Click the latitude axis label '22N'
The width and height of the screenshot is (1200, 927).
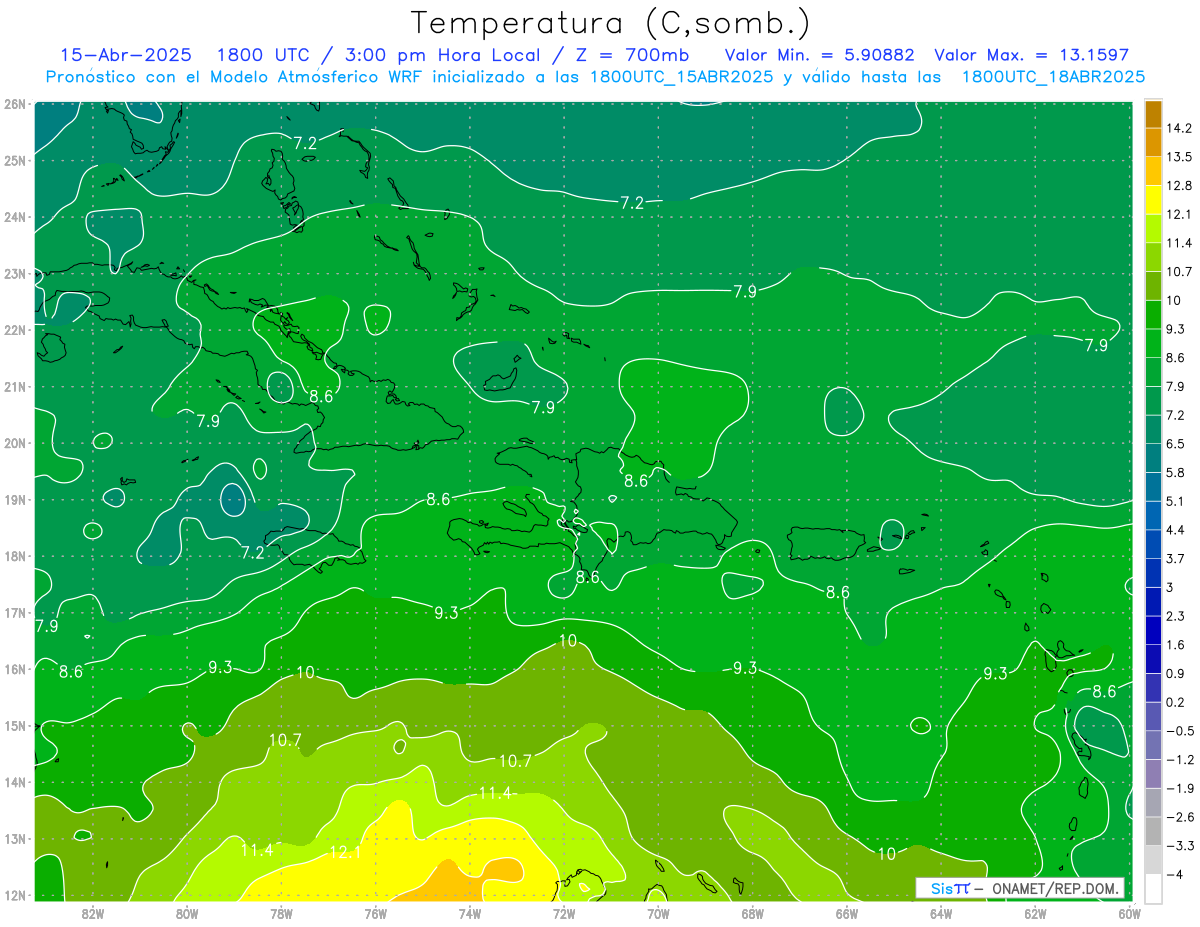click(x=15, y=329)
